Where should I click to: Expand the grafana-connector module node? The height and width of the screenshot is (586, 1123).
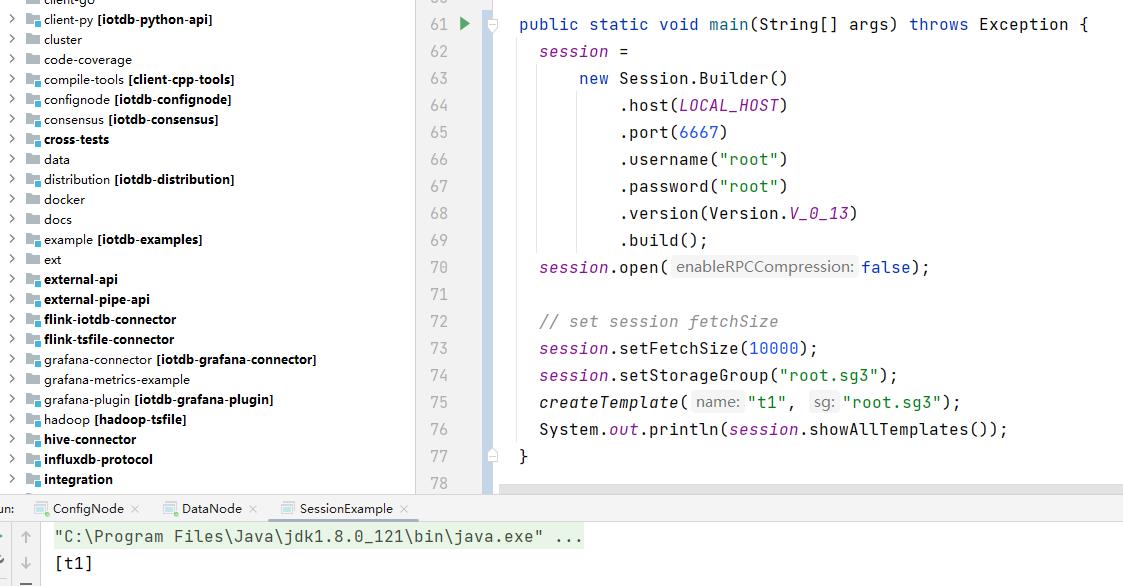(x=11, y=360)
